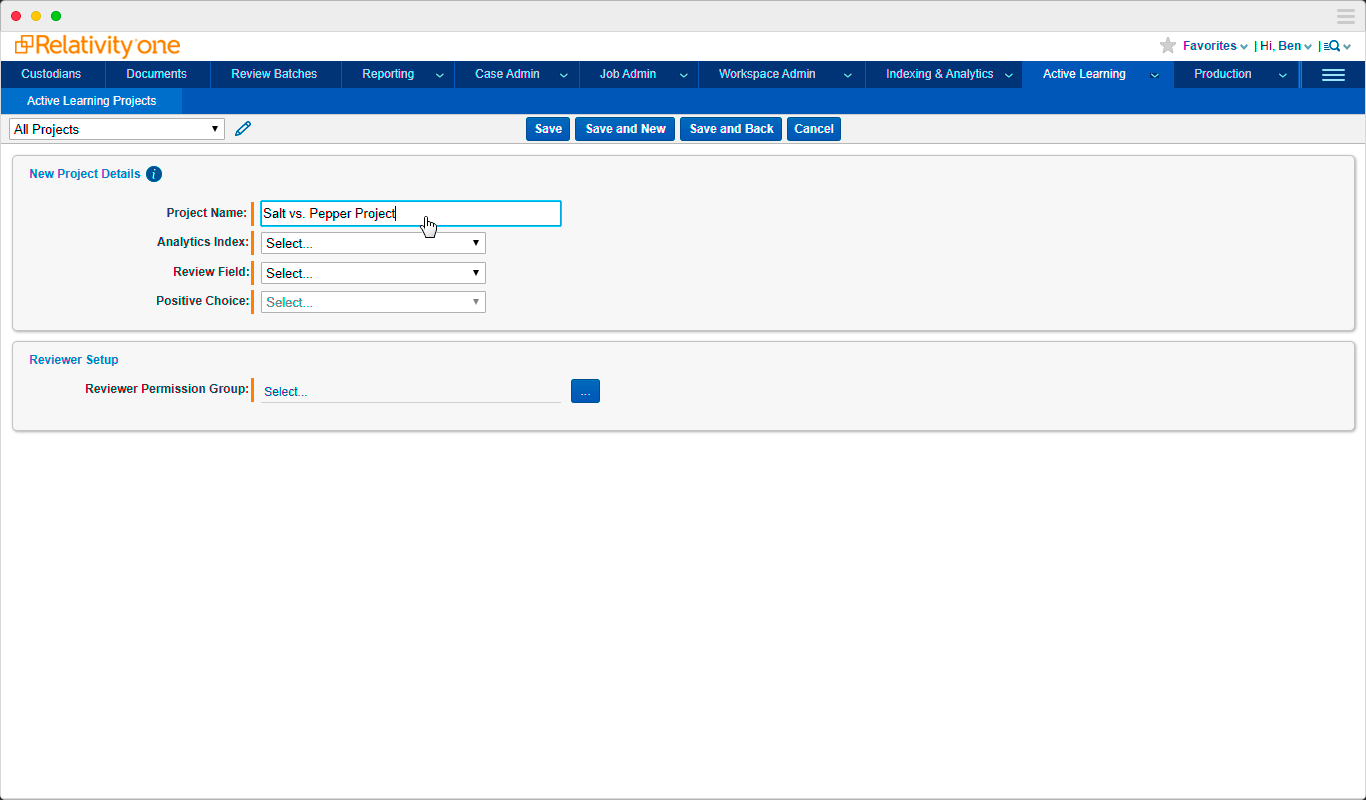Open the quick search magnifier icon
1366x800 pixels.
click(1331, 46)
